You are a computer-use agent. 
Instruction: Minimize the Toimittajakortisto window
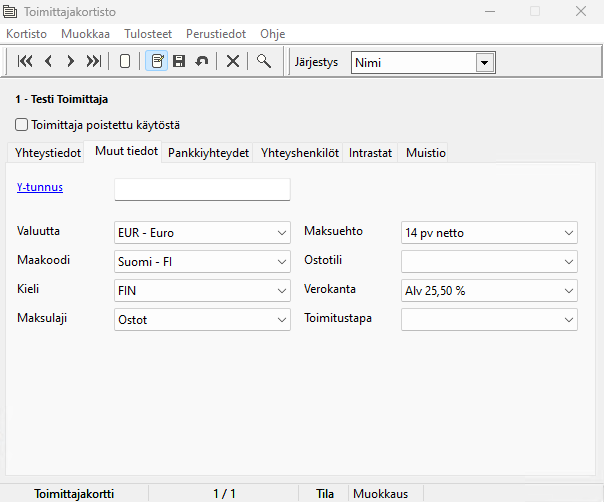click(490, 12)
